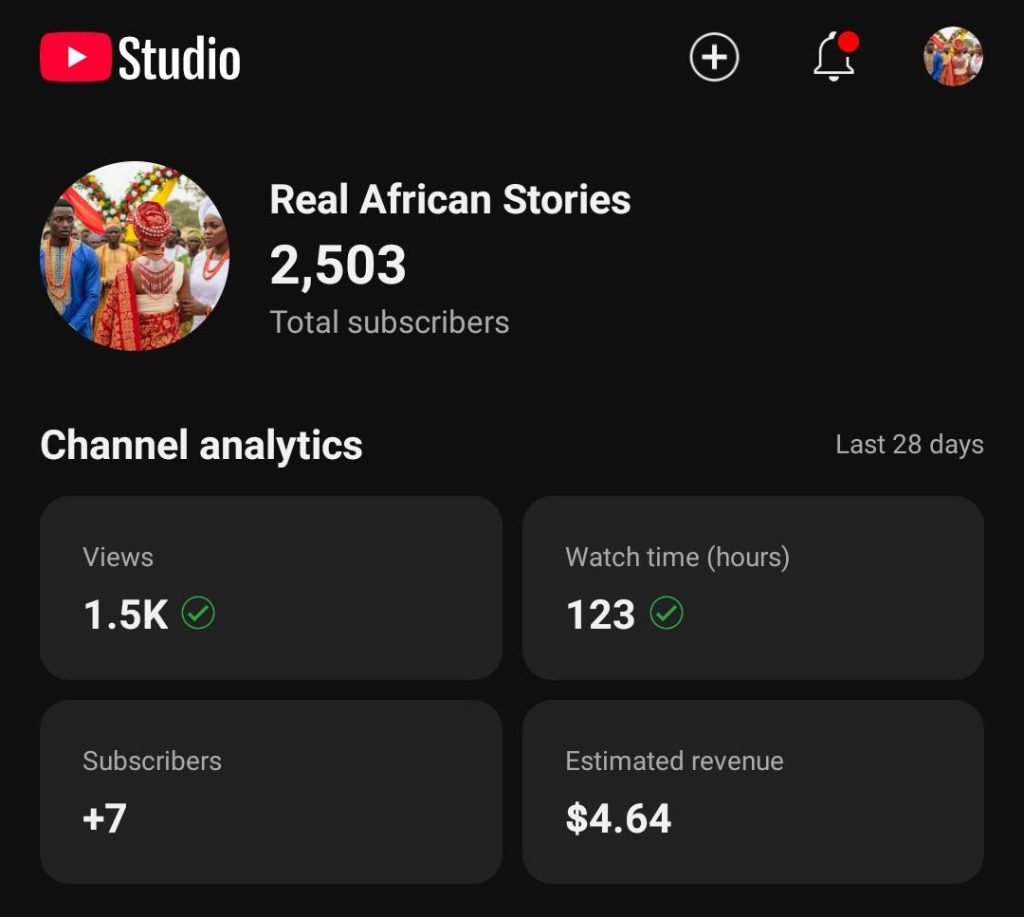Open notifications via the bell icon
1024x917 pixels.
[x=833, y=60]
